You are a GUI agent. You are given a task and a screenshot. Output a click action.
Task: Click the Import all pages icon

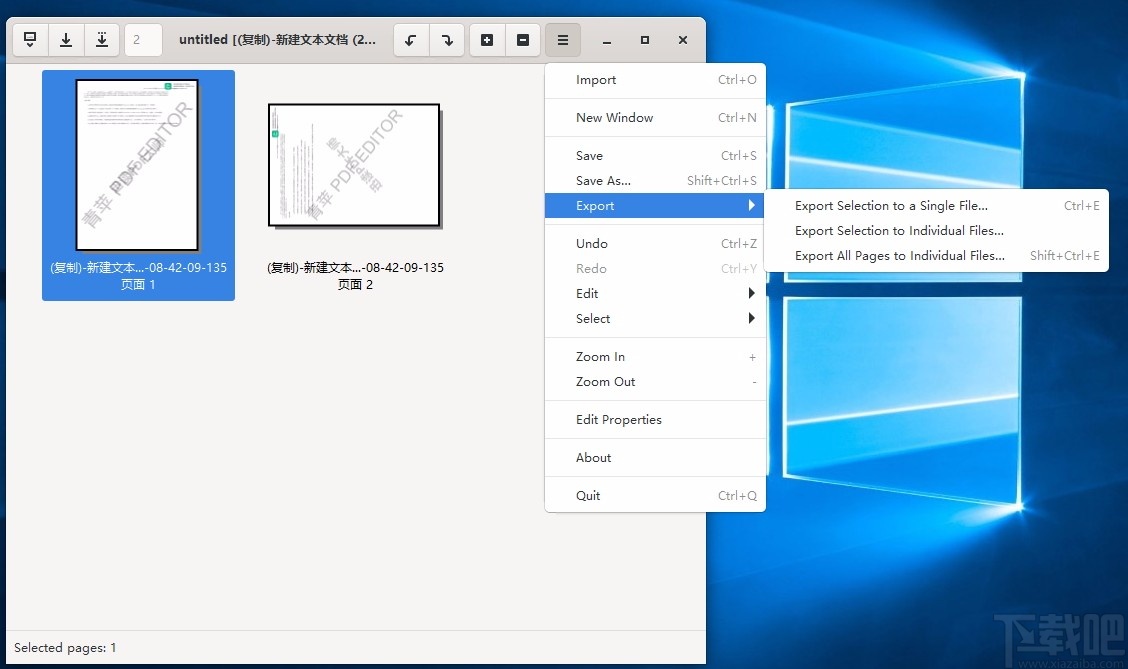pos(102,40)
